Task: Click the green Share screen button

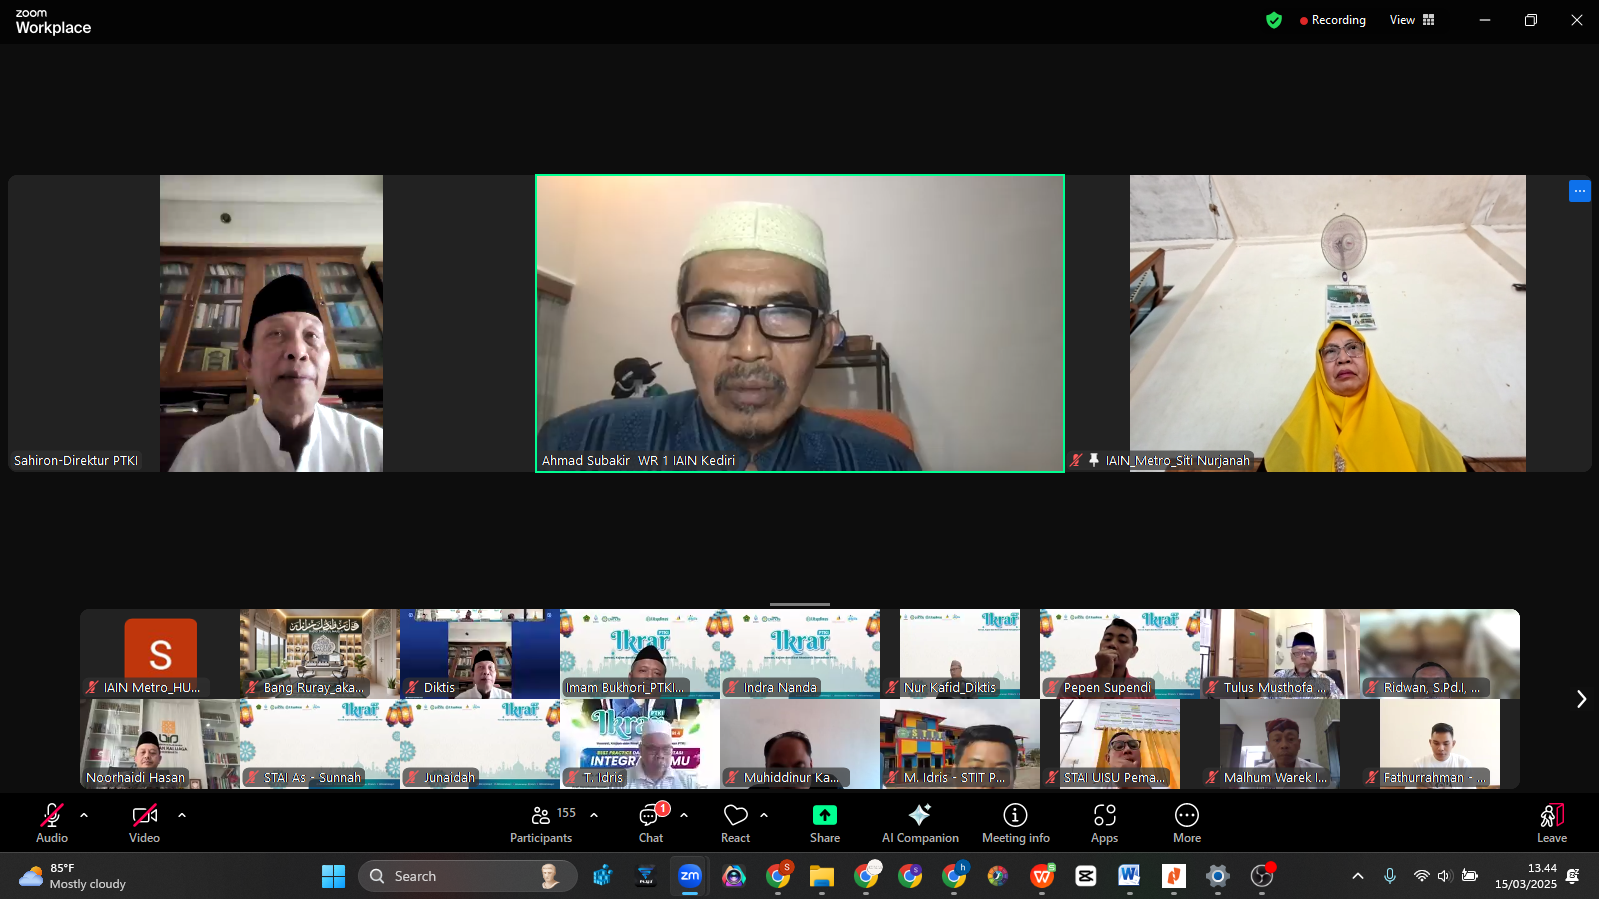Action: coord(824,823)
